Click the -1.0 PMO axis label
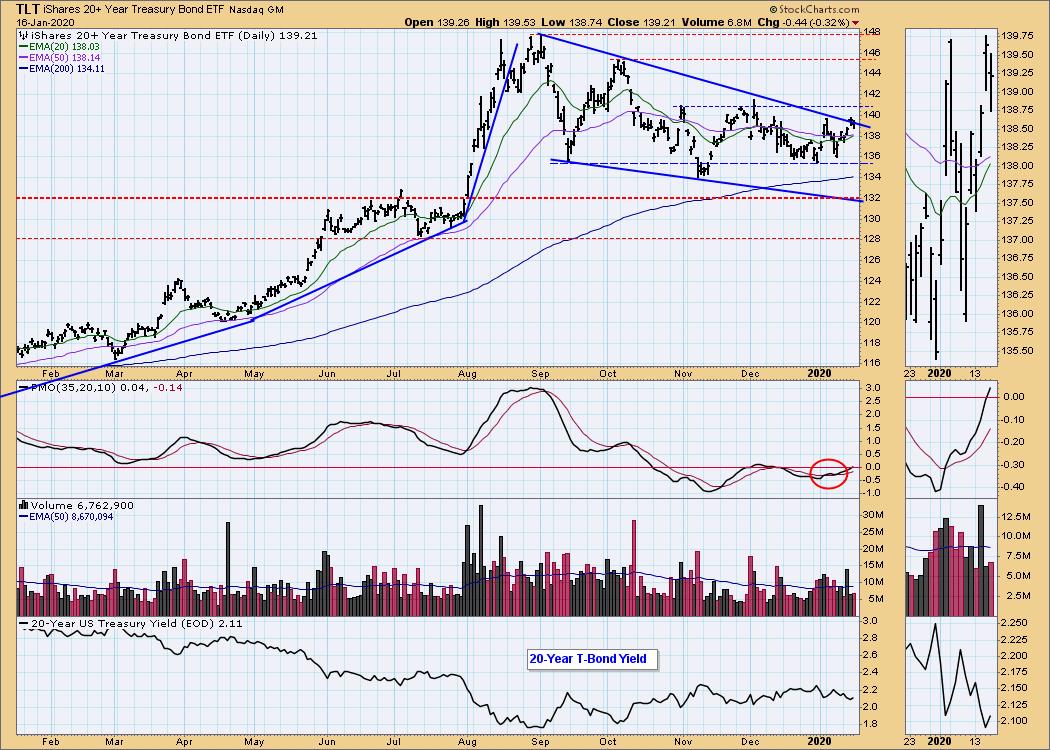Viewport: 1050px width, 750px height. [873, 493]
